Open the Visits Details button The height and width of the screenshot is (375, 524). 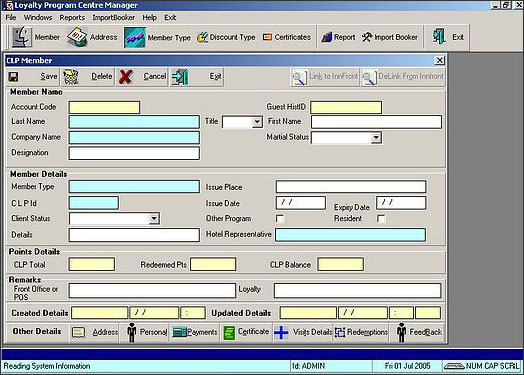[x=303, y=332]
